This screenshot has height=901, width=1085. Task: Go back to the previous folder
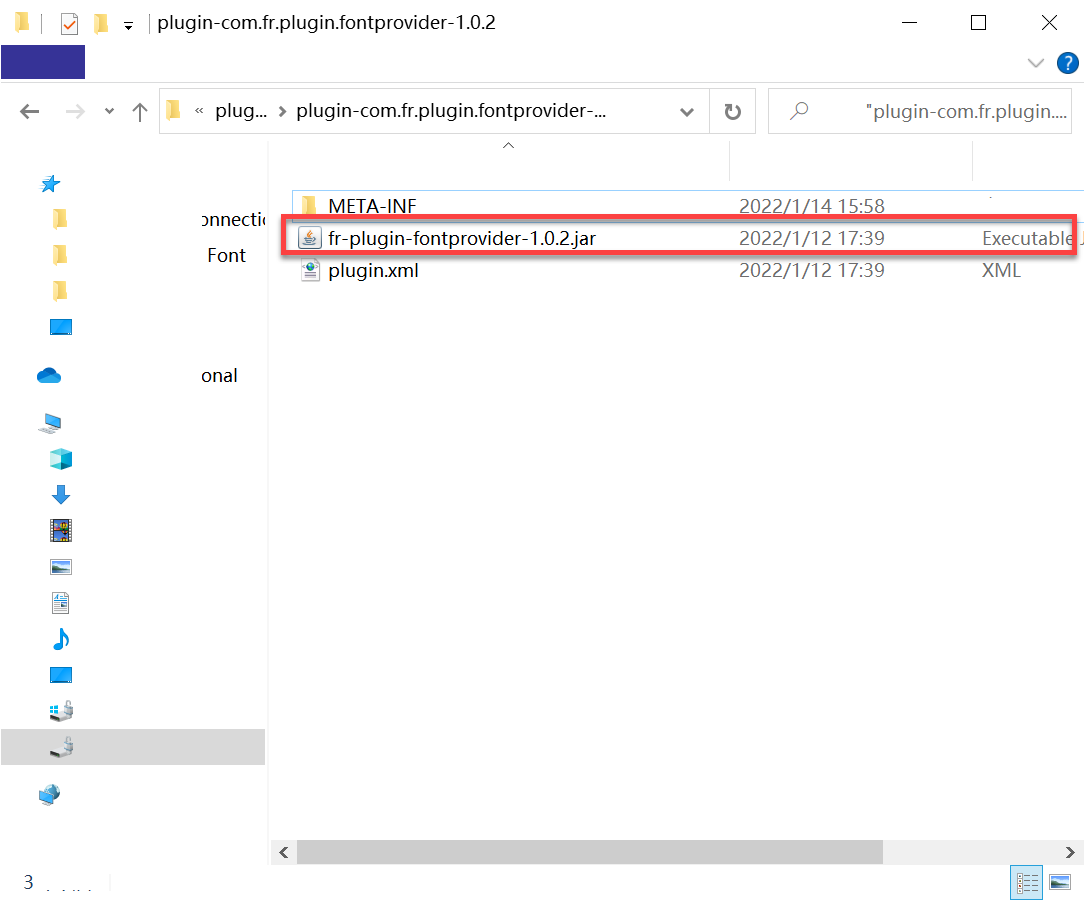pyautogui.click(x=29, y=111)
